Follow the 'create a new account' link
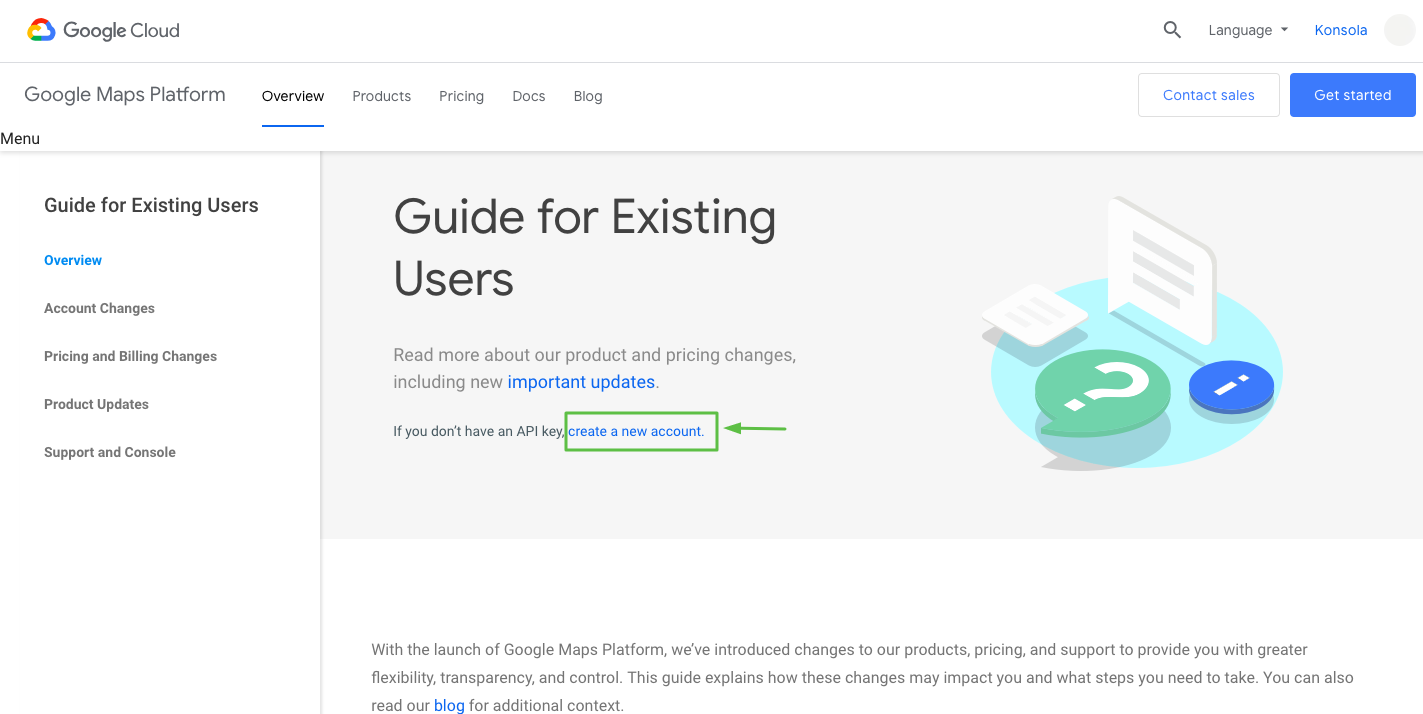The height and width of the screenshot is (714, 1423). [x=636, y=432]
